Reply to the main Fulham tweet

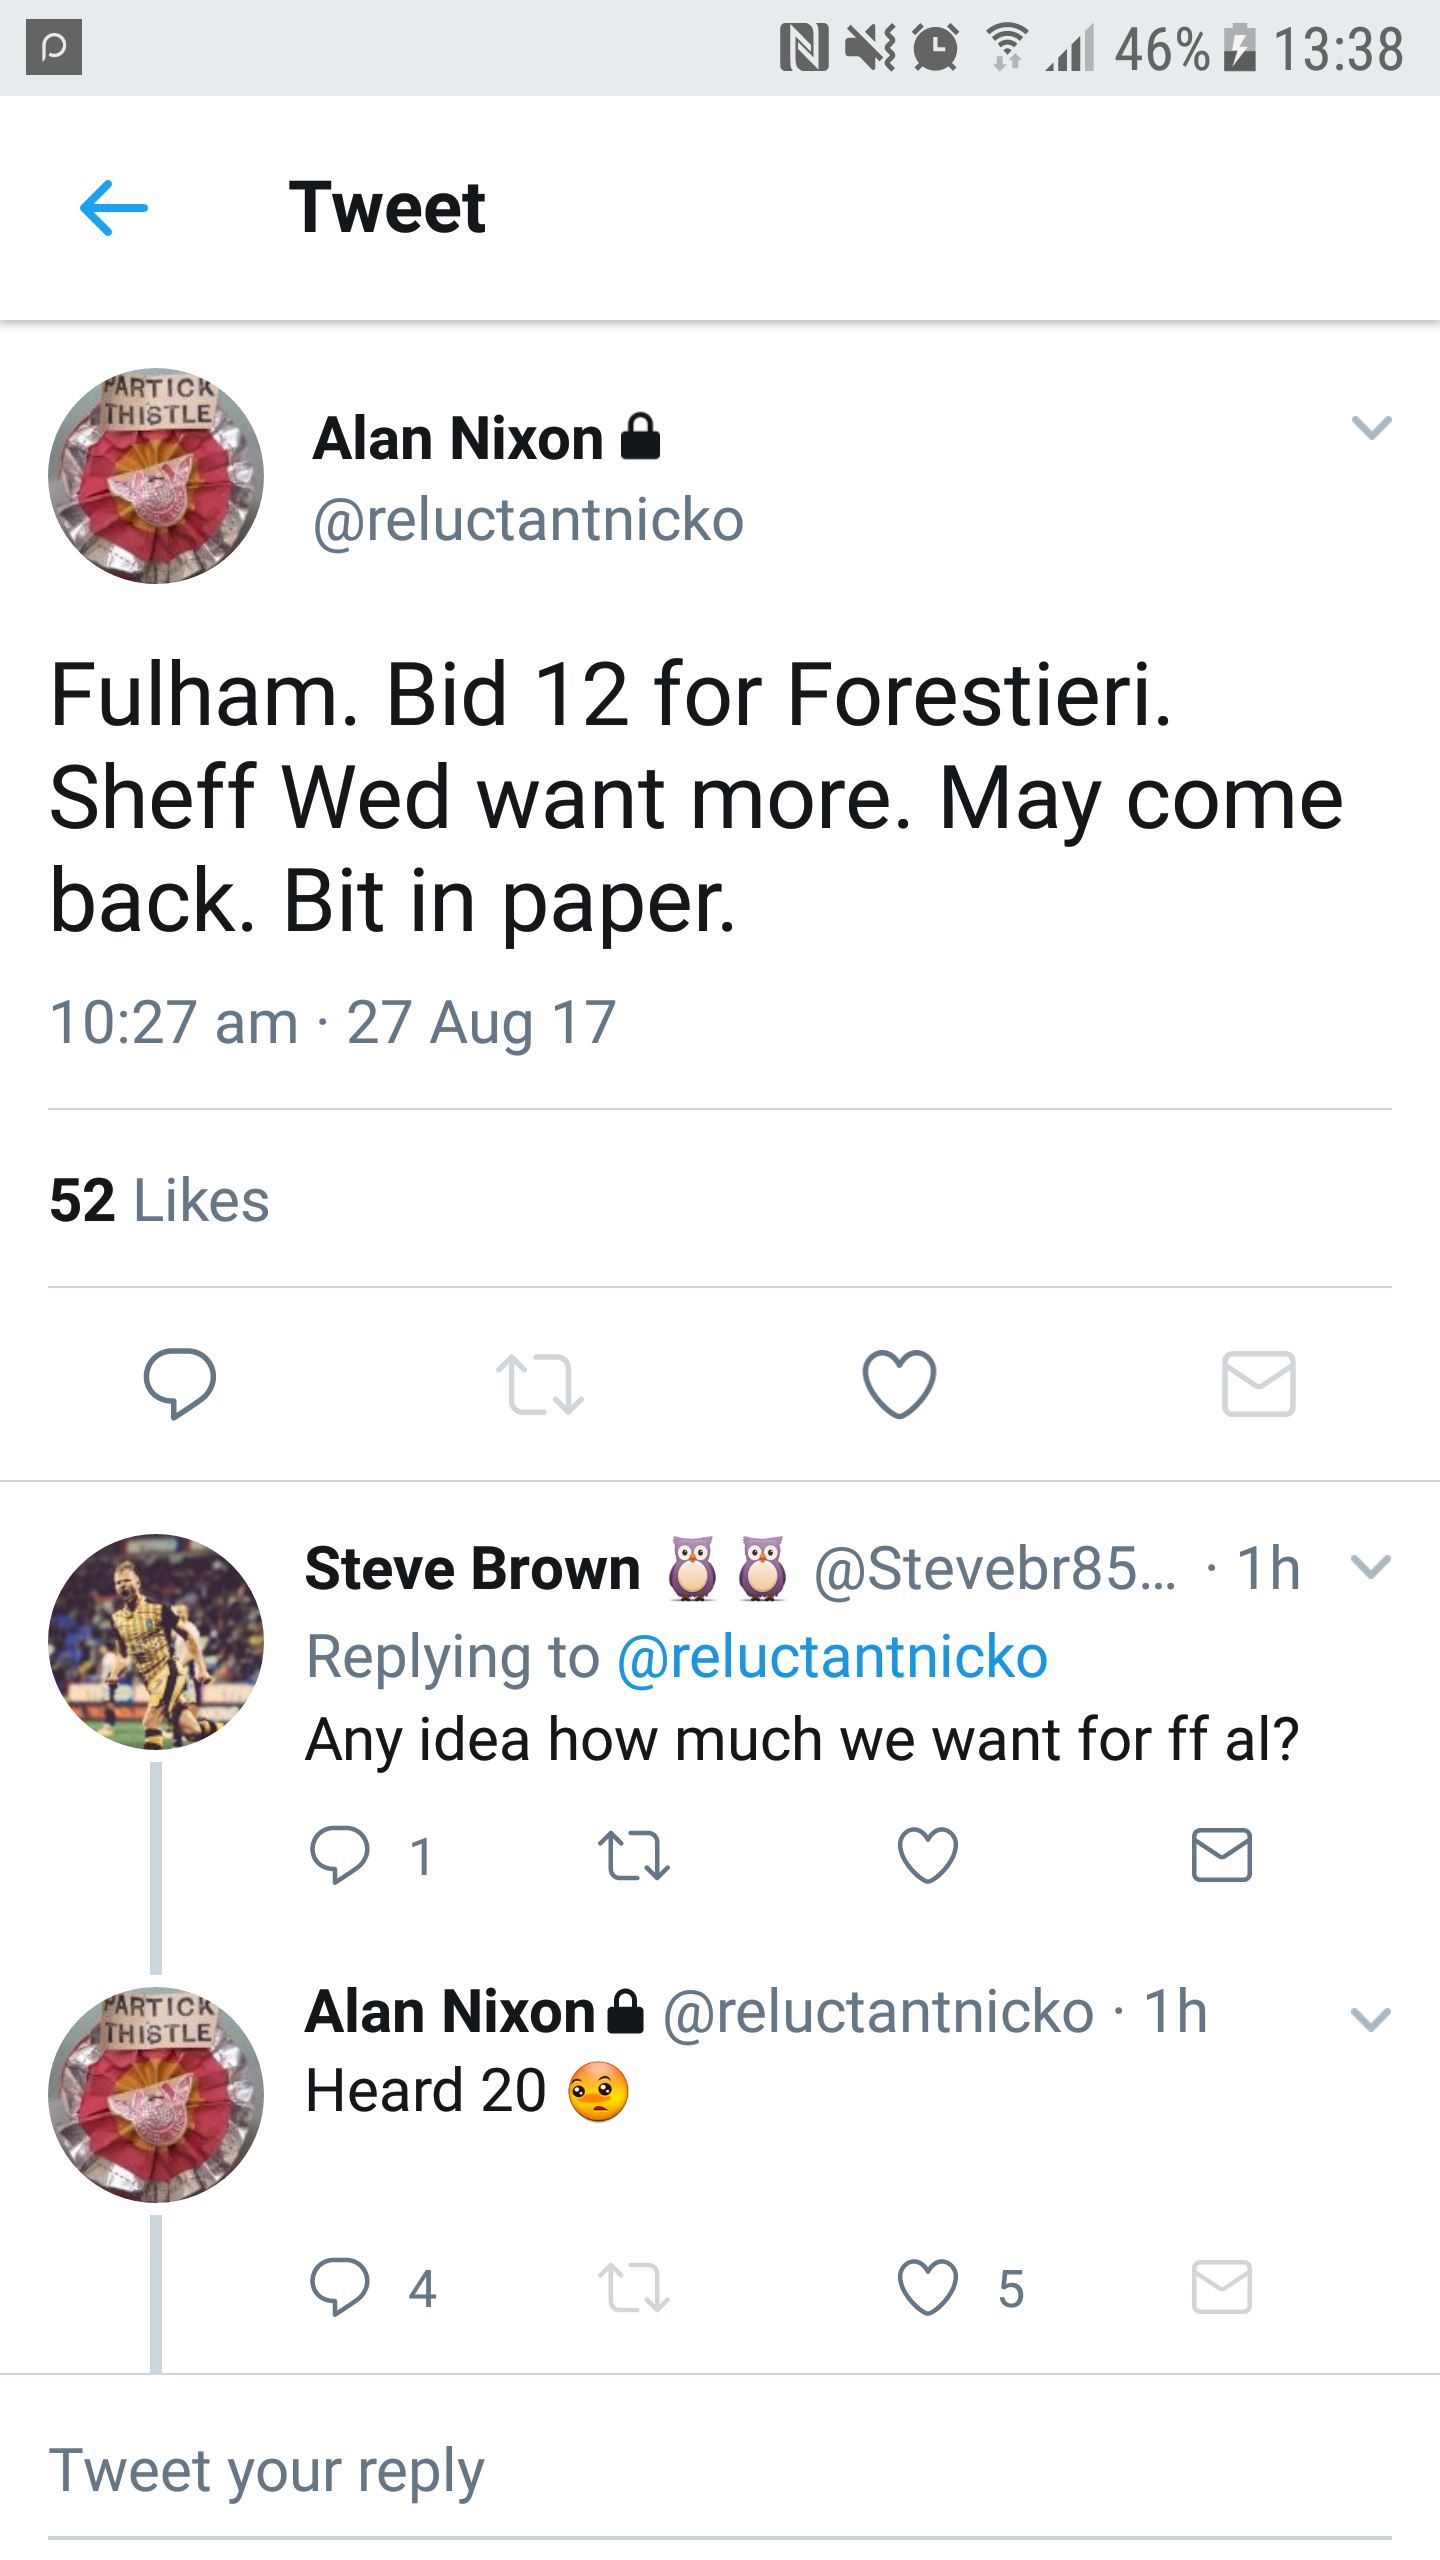point(180,1383)
